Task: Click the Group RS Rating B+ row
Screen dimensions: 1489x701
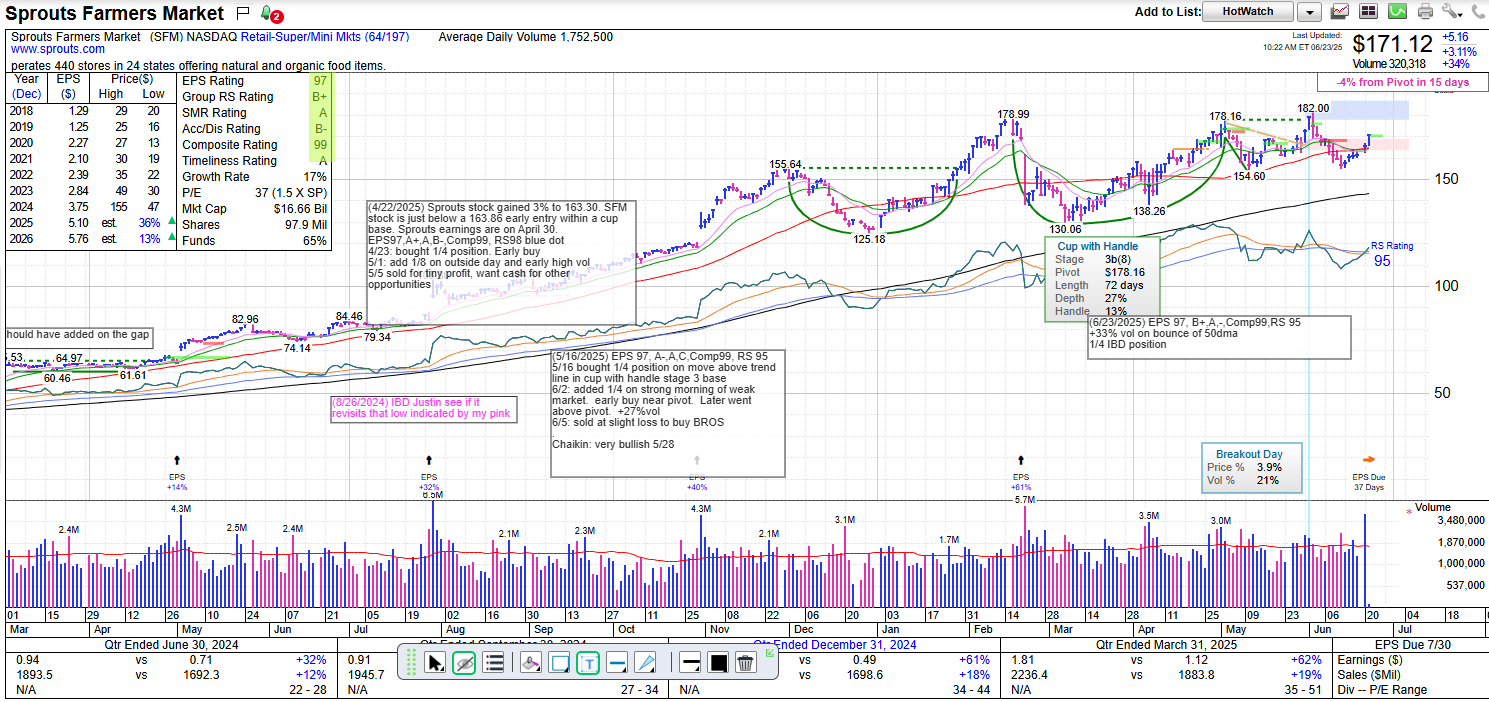Action: tap(254, 97)
